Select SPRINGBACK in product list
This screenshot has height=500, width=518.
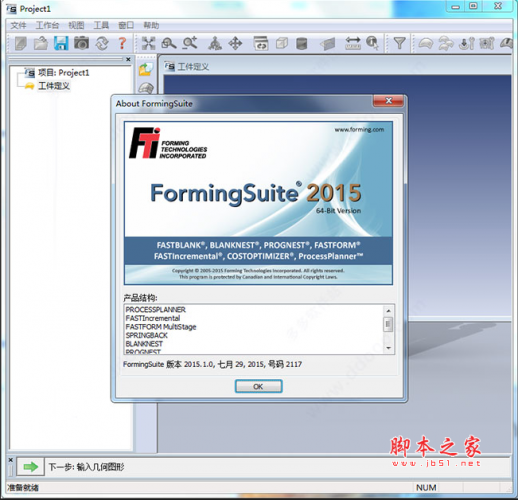[x=147, y=335]
